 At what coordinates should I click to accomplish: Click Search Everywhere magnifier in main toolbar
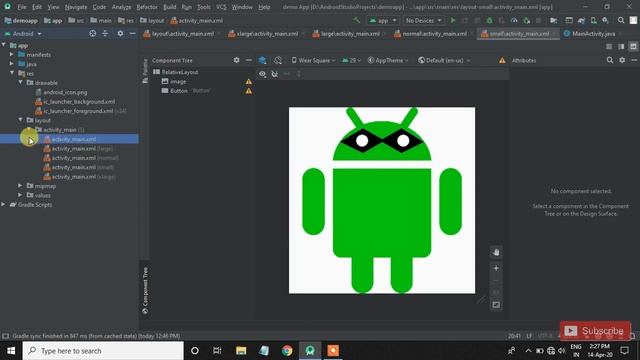point(621,20)
